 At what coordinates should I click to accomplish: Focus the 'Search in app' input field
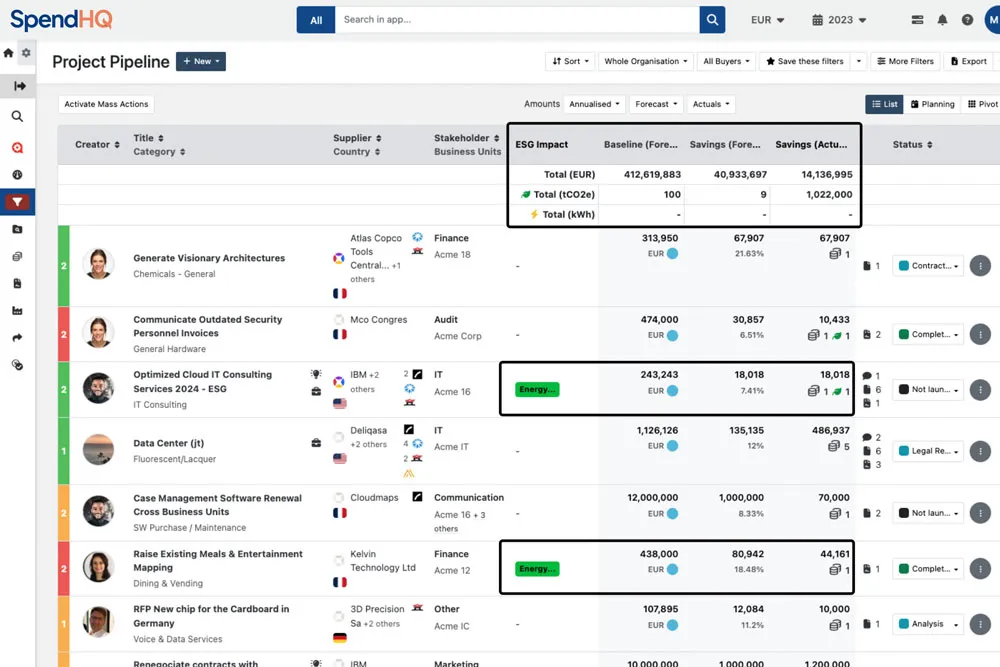[516, 20]
